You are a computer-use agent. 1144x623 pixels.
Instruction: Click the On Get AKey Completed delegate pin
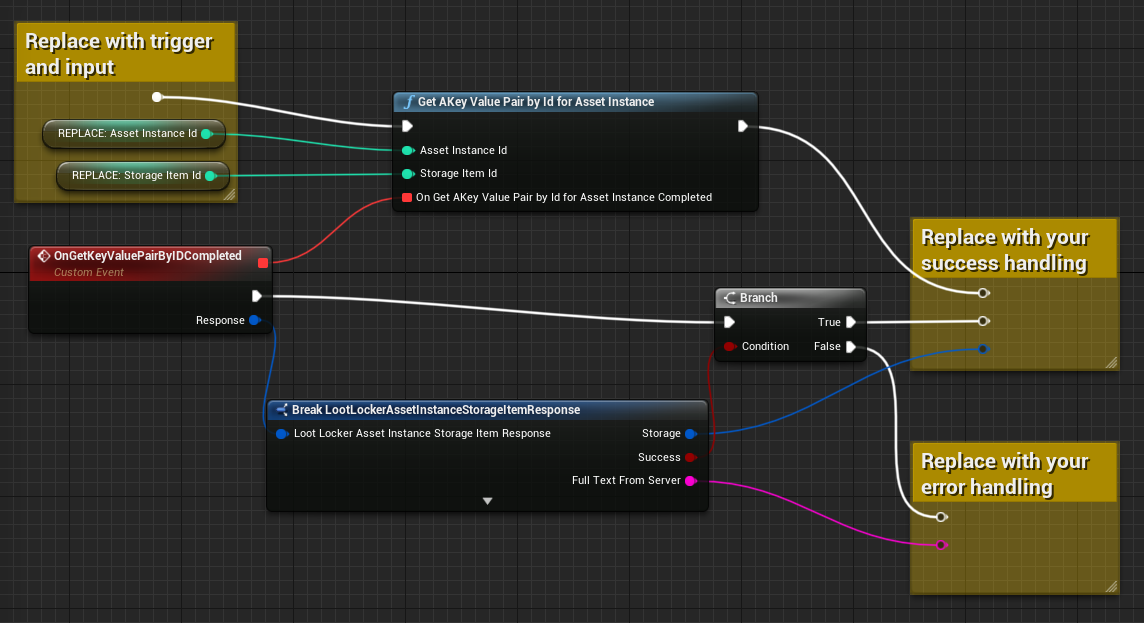pyautogui.click(x=407, y=198)
